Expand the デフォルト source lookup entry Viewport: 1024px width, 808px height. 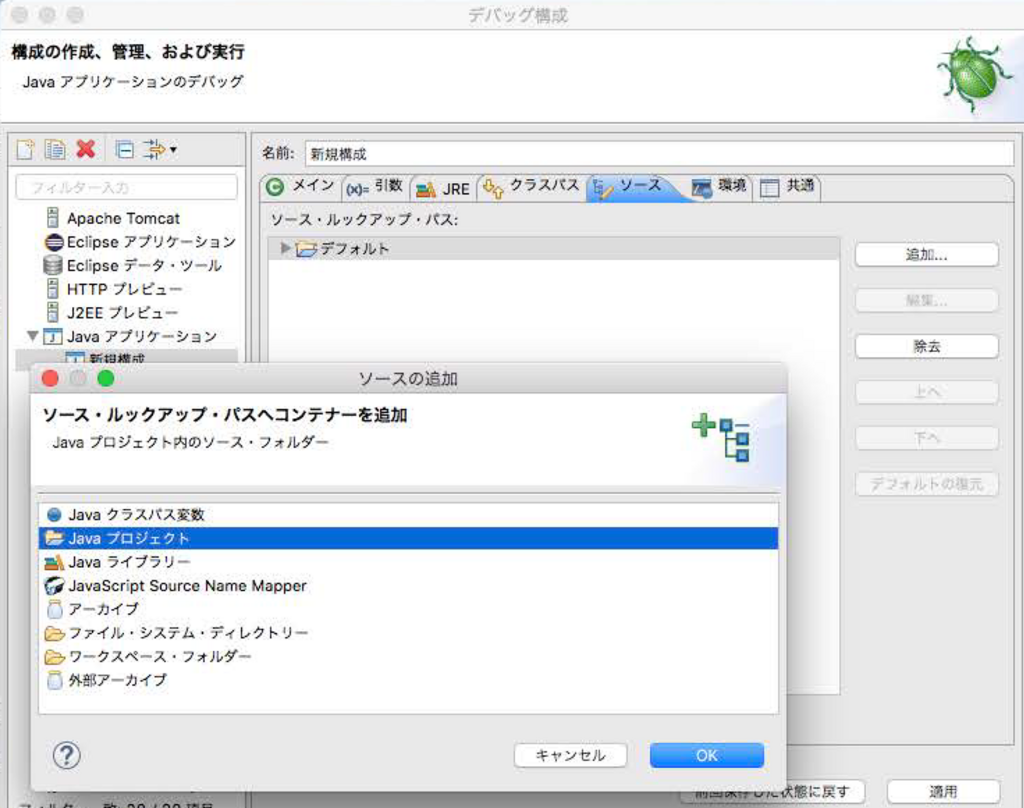[285, 248]
